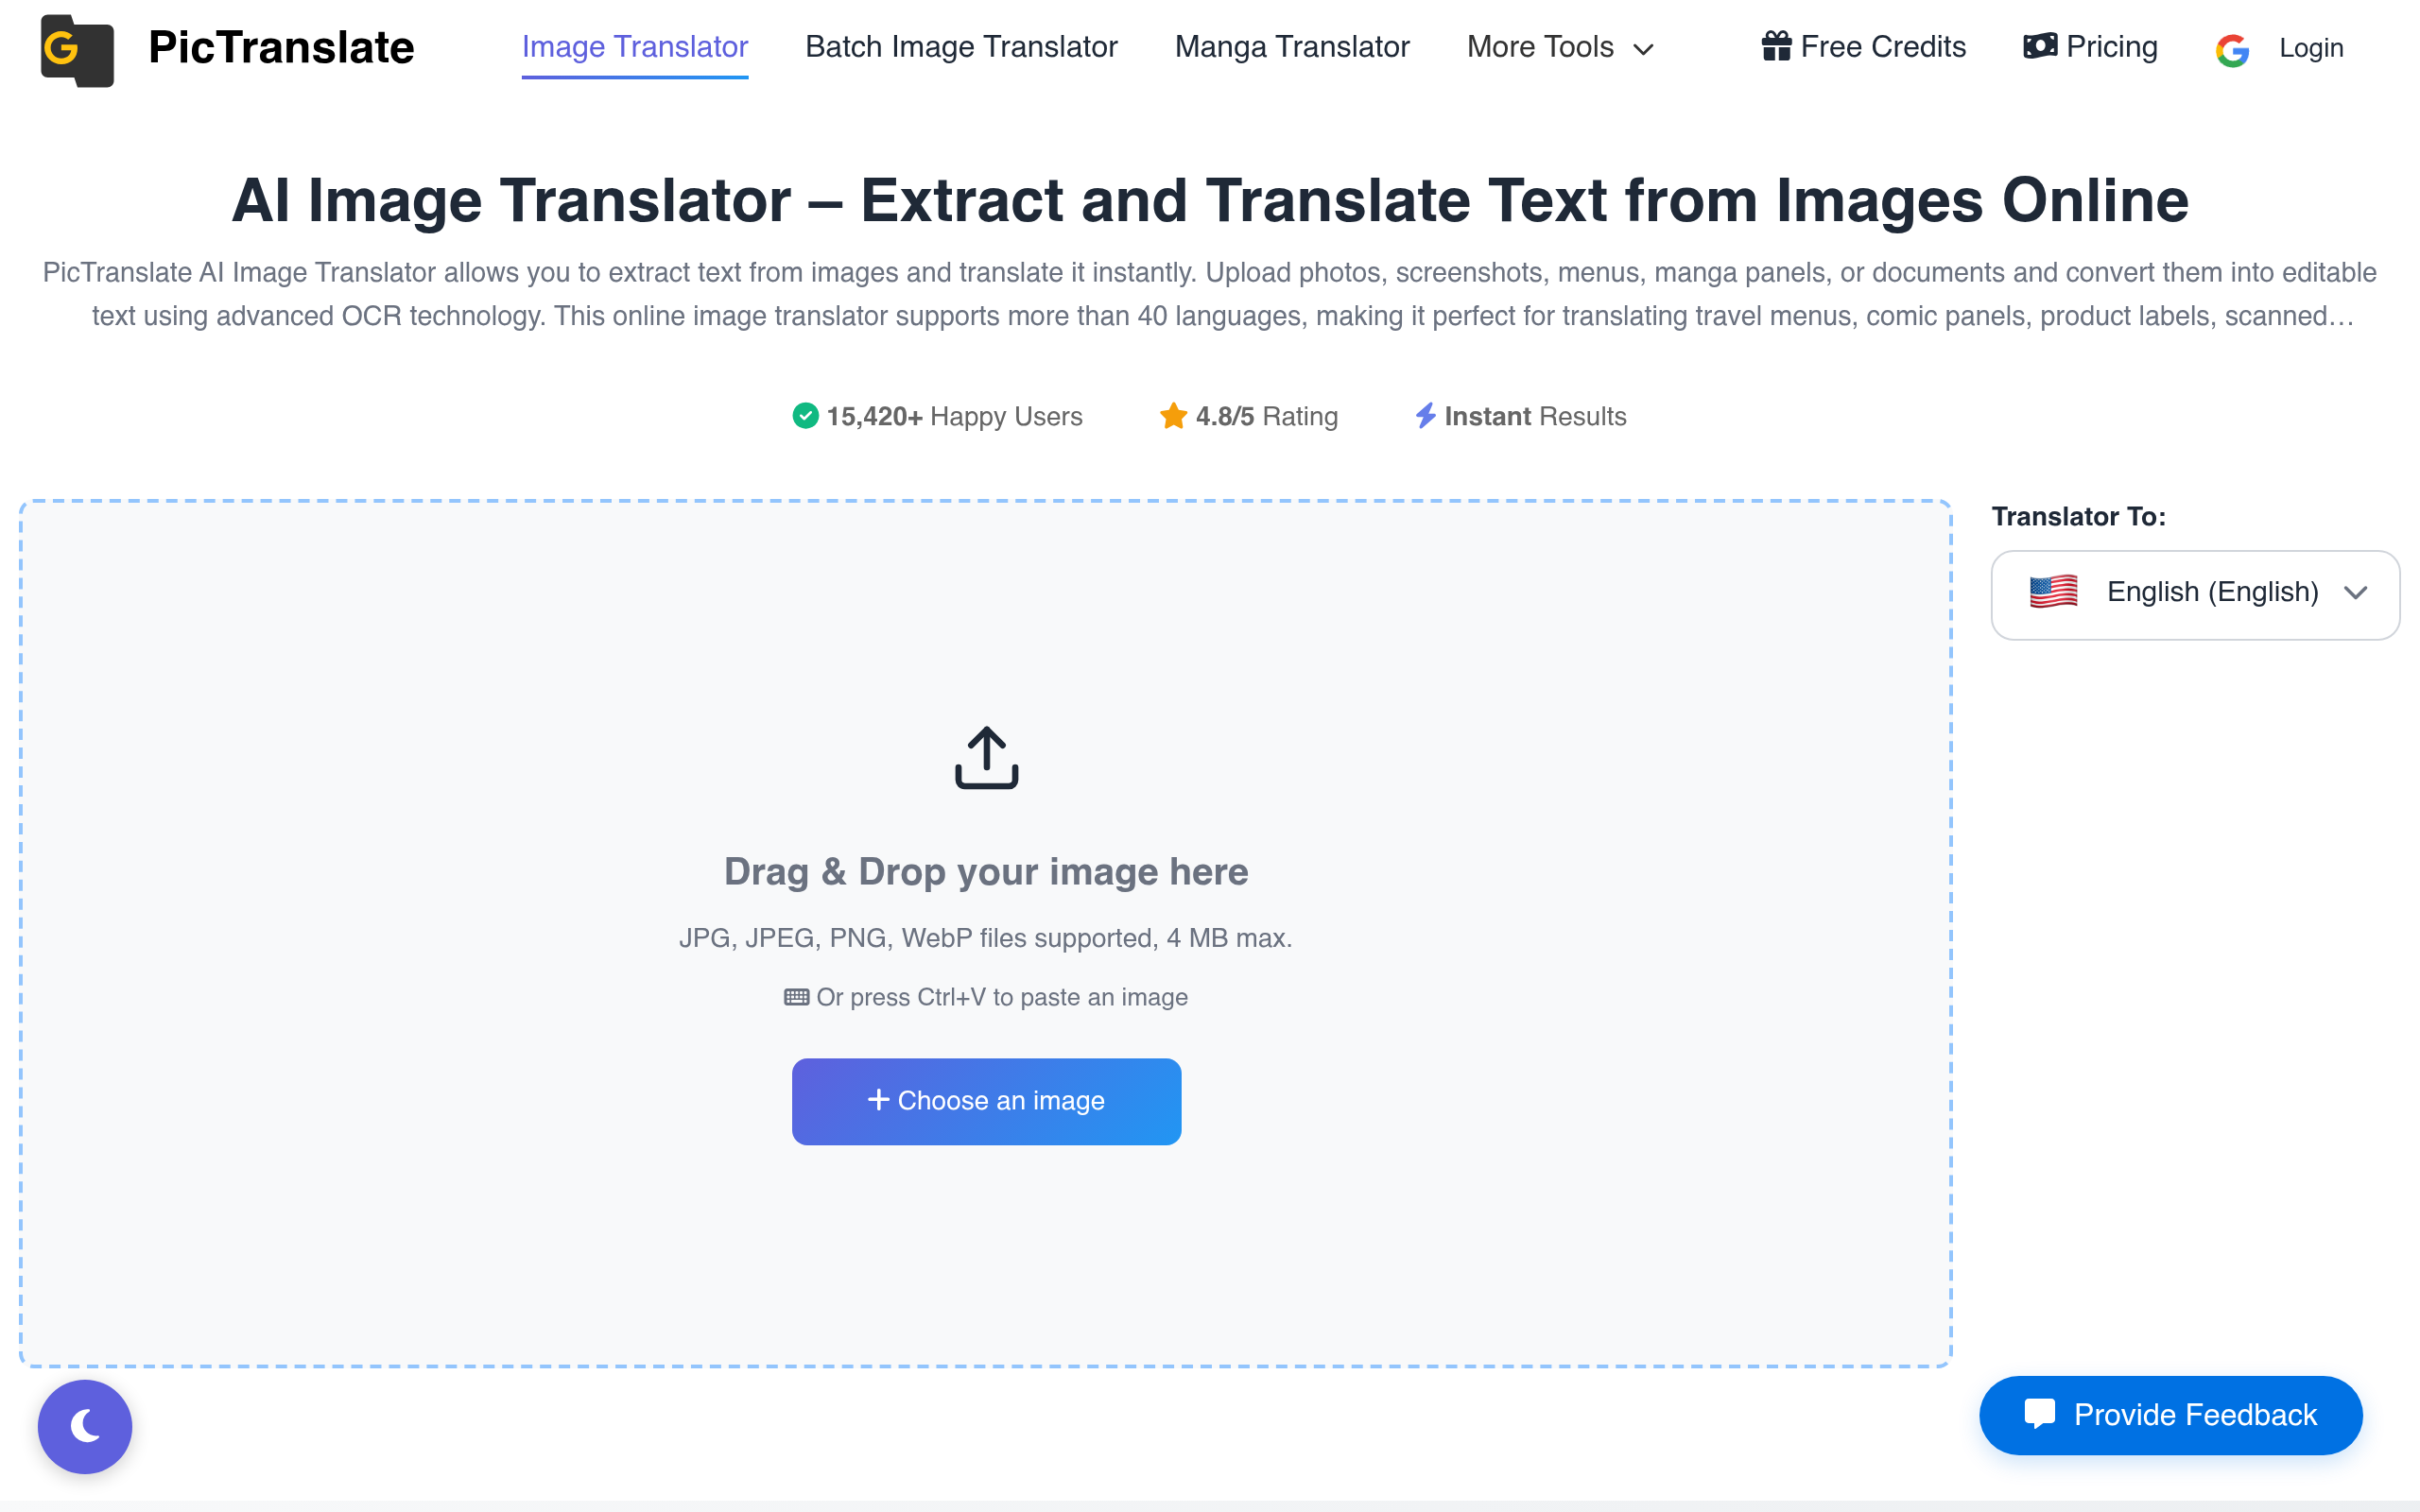Click the gift icon for Free Credits
Image resolution: width=2420 pixels, height=1512 pixels.
click(1776, 46)
